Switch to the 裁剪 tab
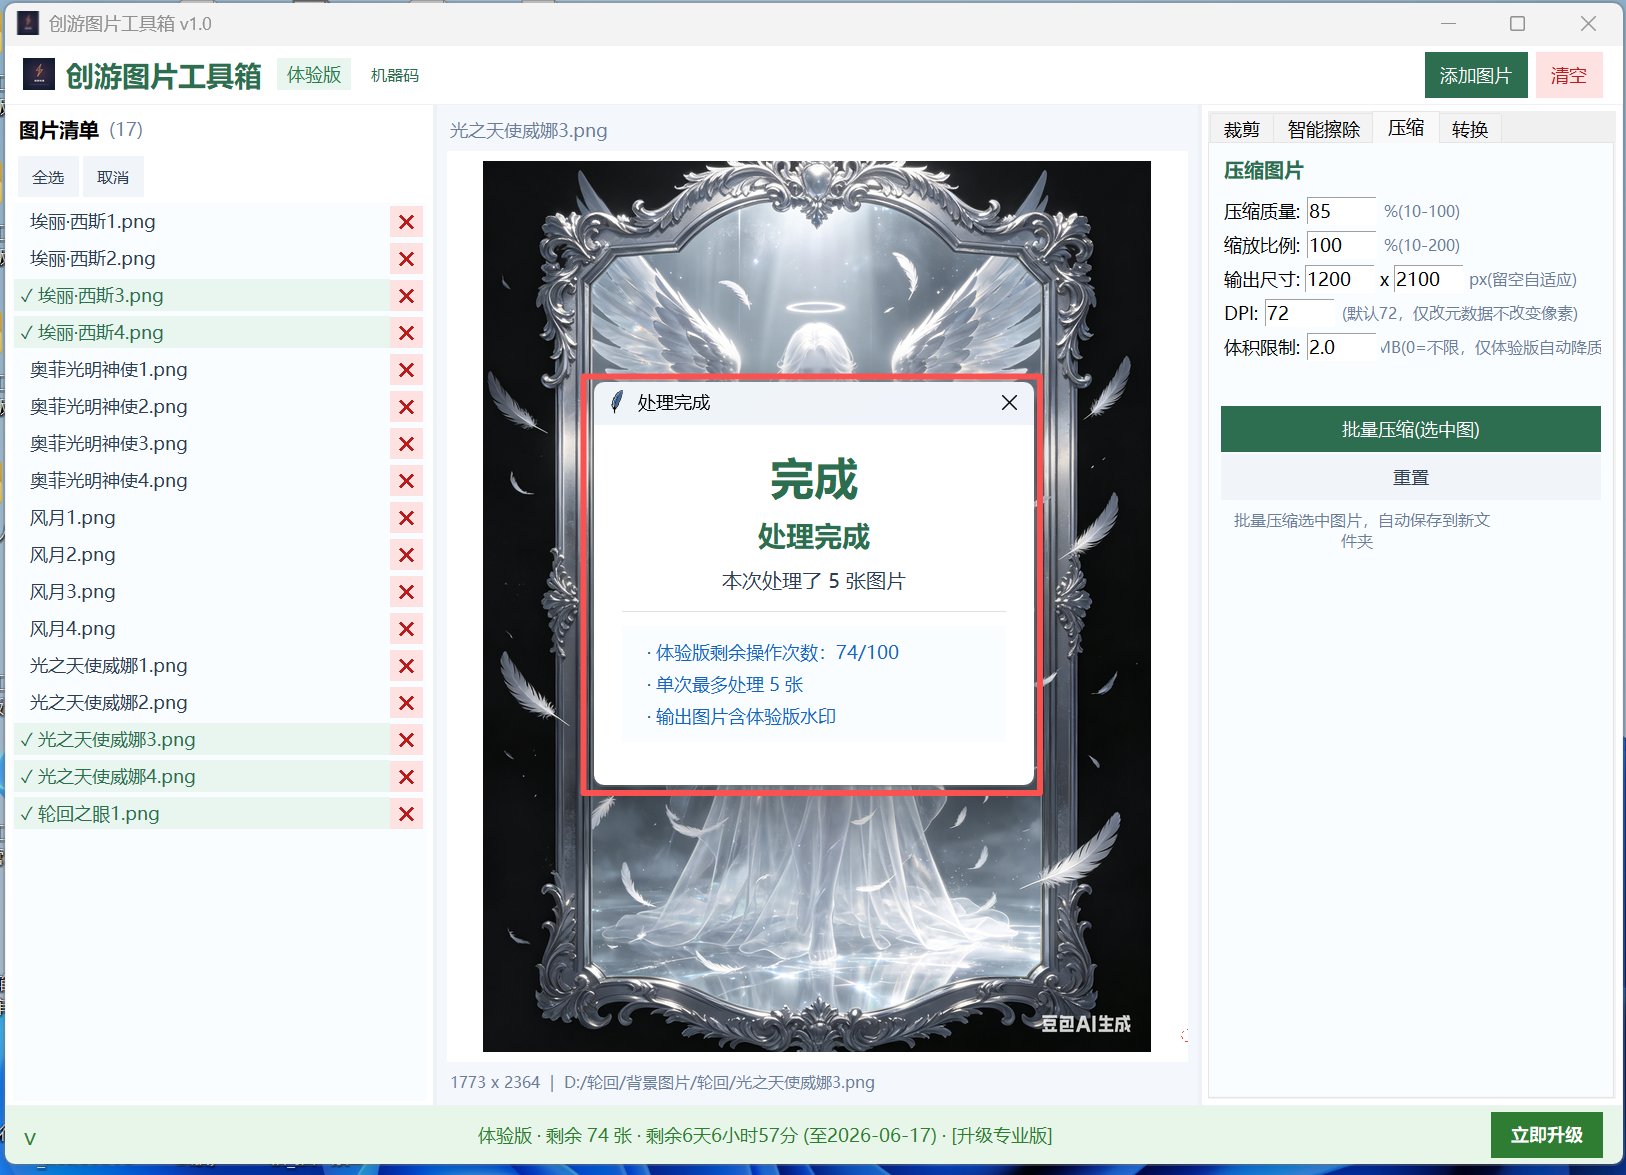 pos(1241,129)
